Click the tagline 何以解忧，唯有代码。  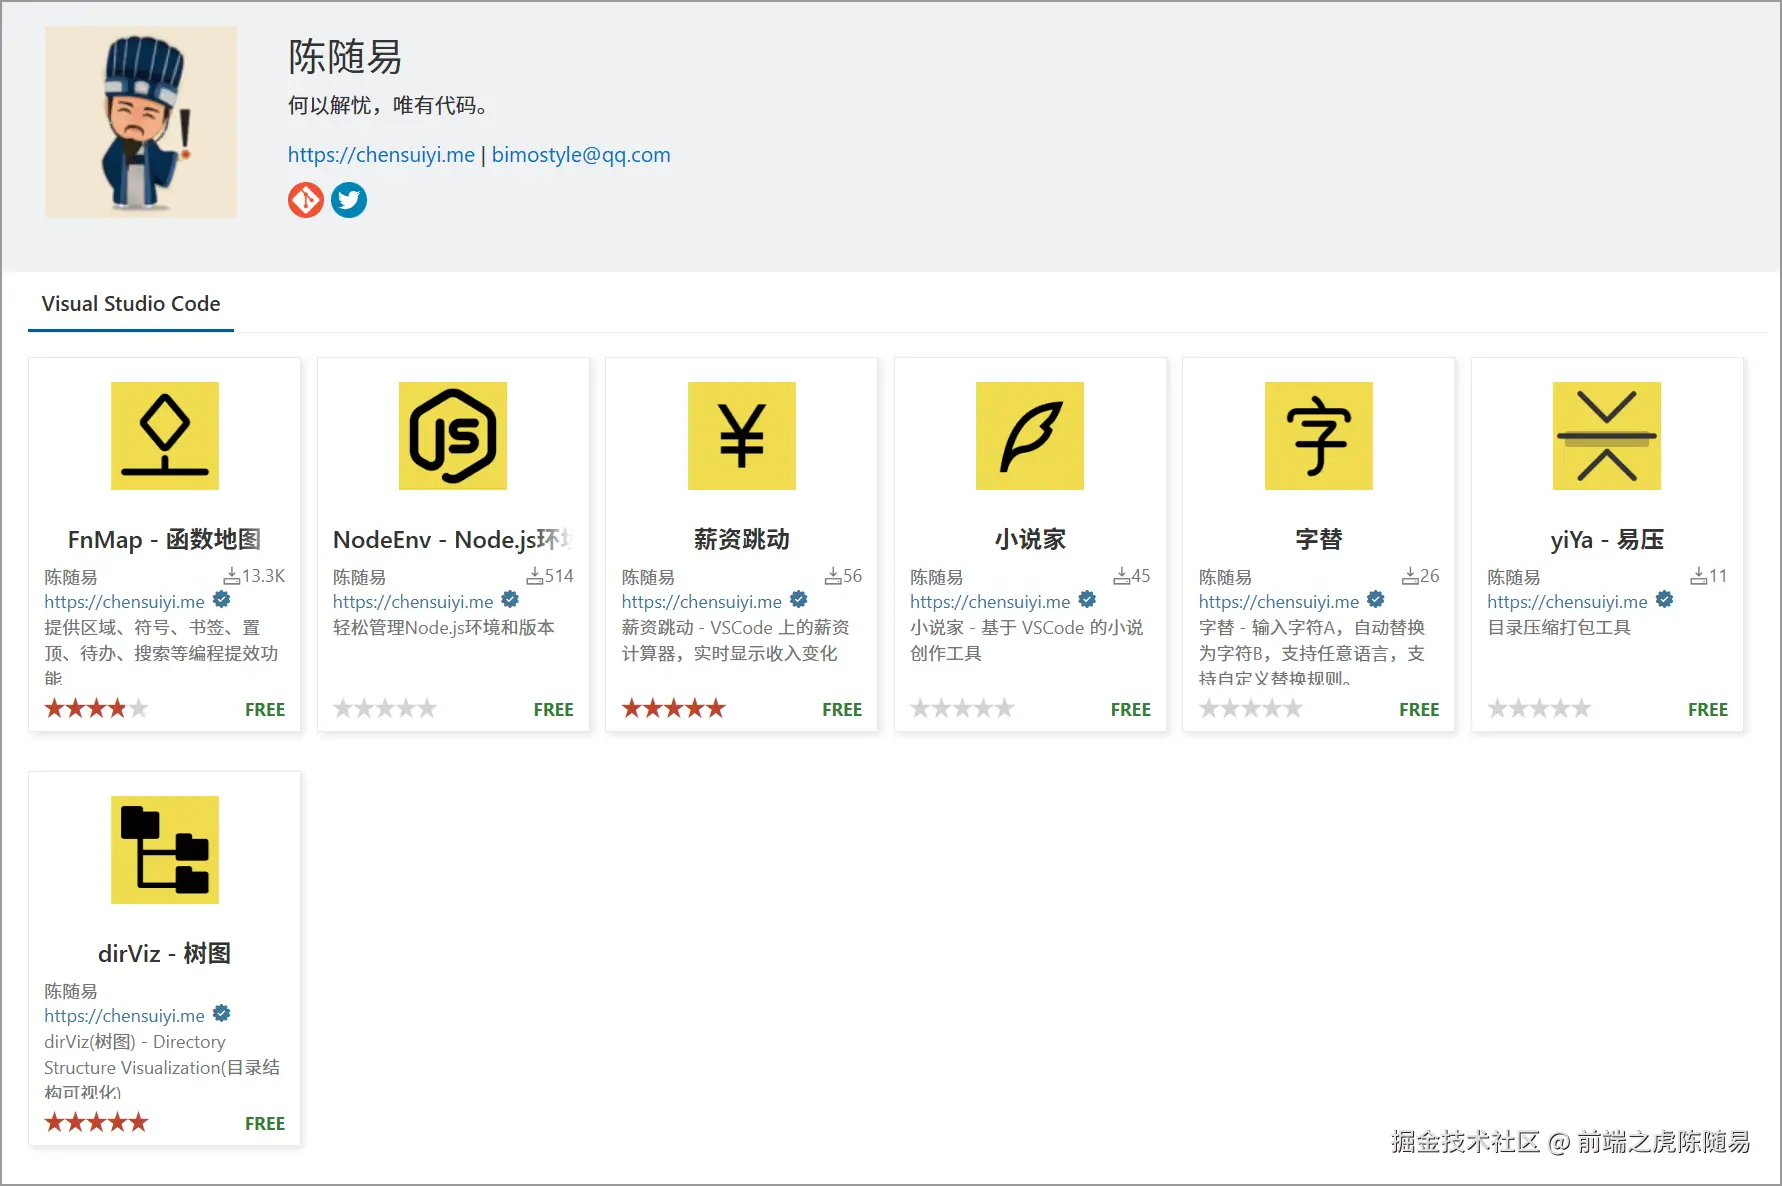[388, 106]
